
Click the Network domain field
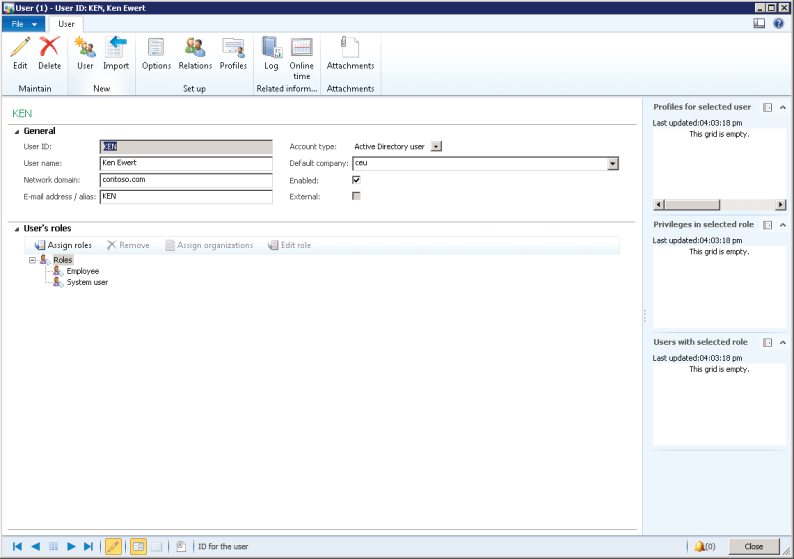186,180
